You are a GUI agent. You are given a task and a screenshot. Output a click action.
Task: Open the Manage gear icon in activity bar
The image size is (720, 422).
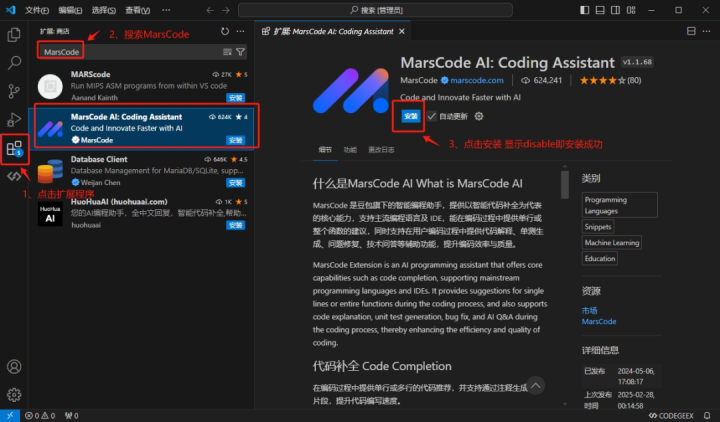tap(14, 394)
